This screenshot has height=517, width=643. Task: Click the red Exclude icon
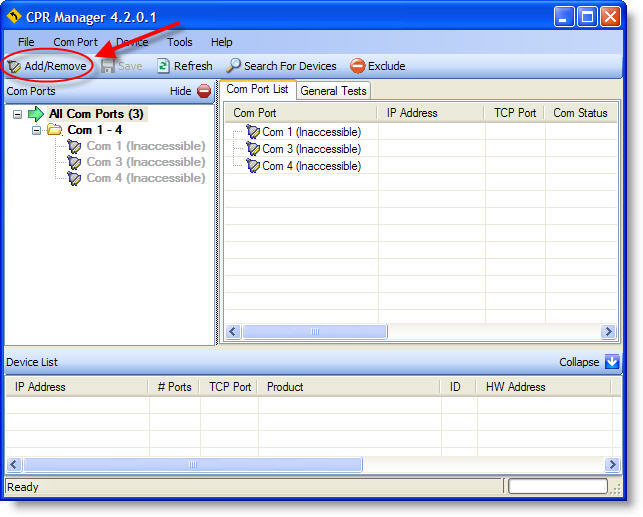357,66
